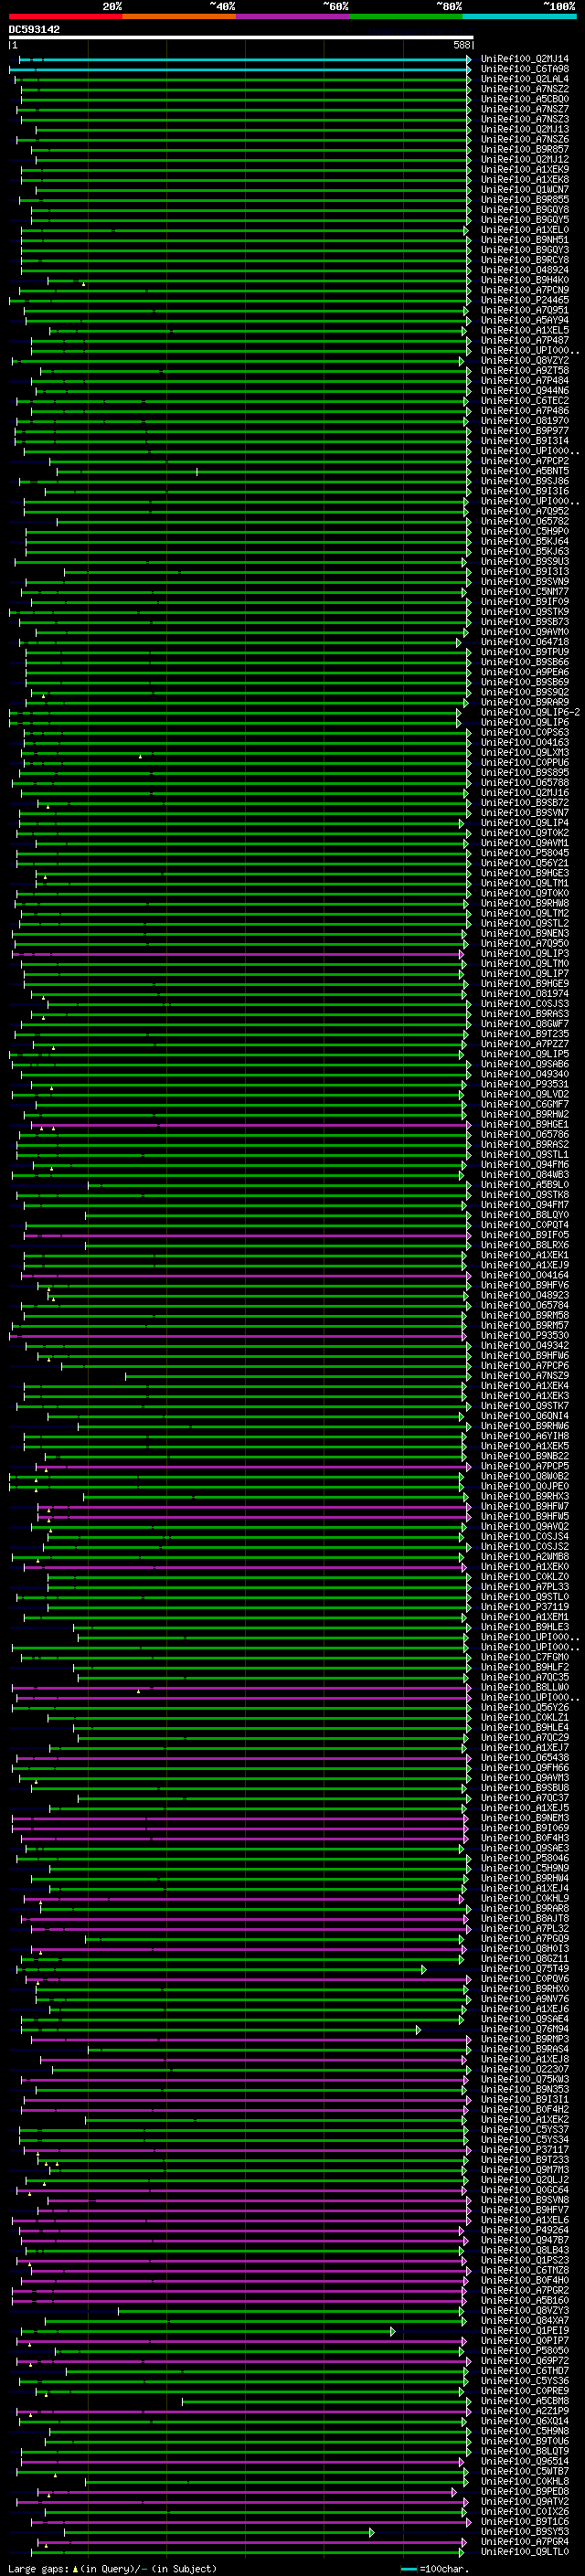Click hit label UniRef100_C0SJS3
The image size is (585, 2576).
tap(525, 1004)
